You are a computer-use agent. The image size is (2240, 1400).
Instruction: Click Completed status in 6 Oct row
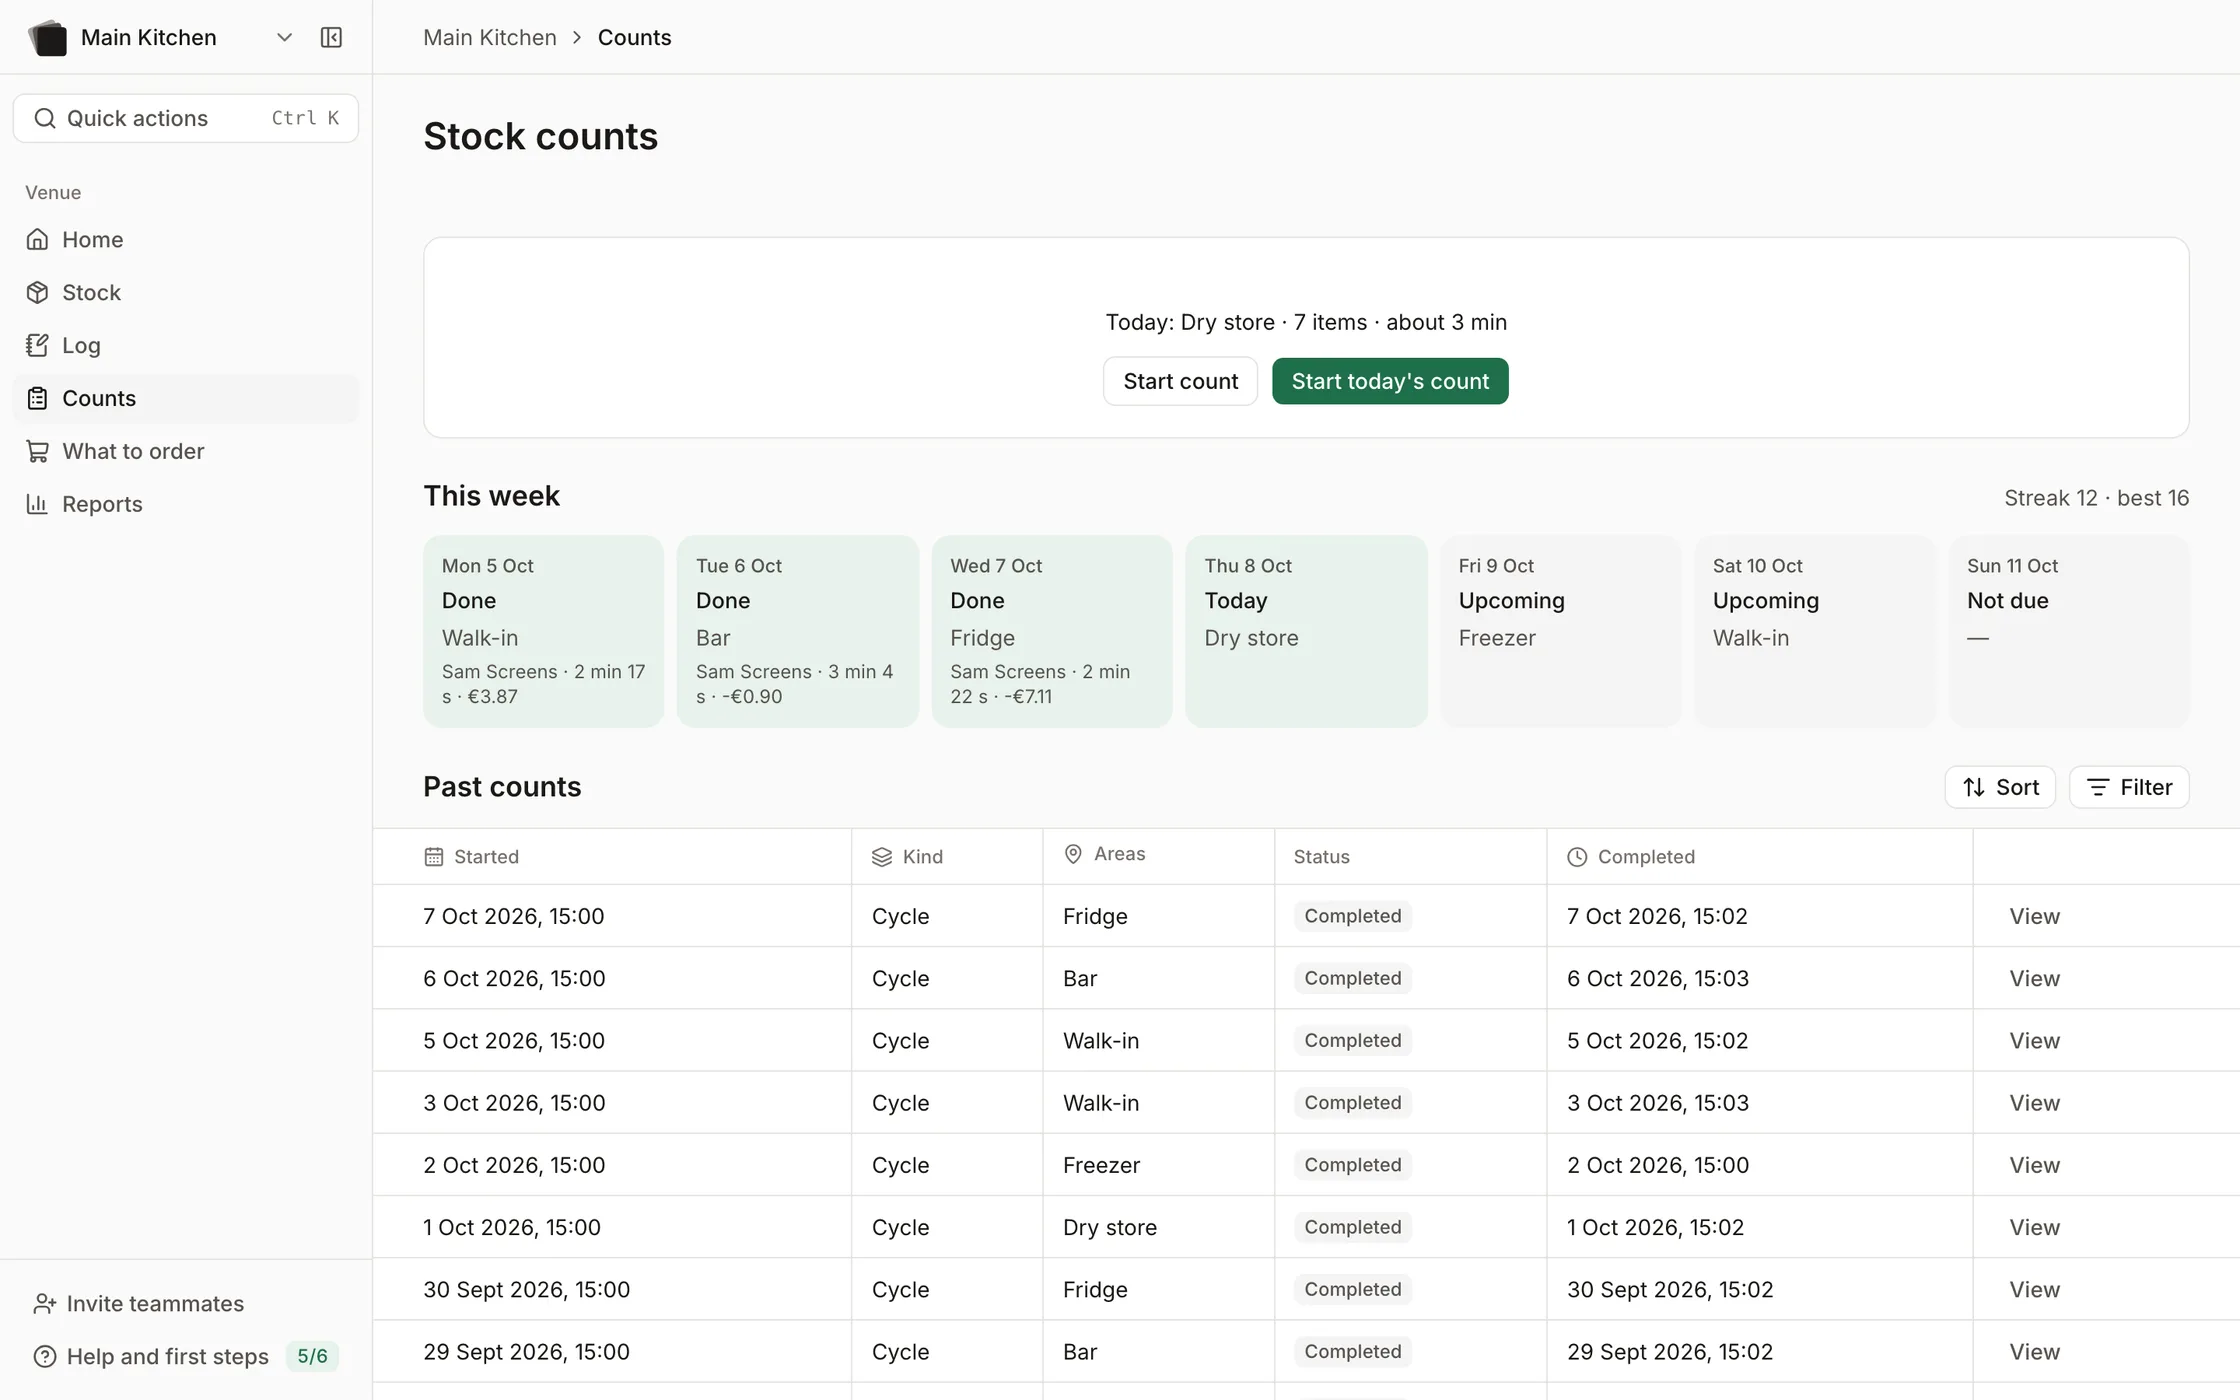[1352, 978]
